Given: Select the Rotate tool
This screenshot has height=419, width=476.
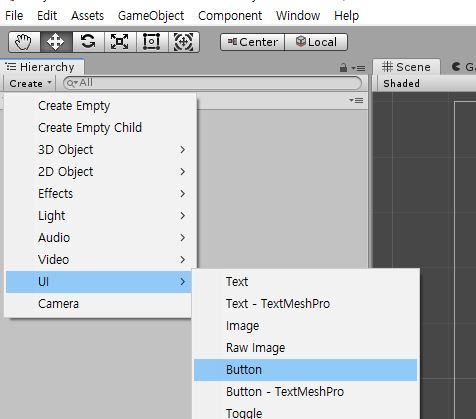Looking at the screenshot, I should 88,42.
